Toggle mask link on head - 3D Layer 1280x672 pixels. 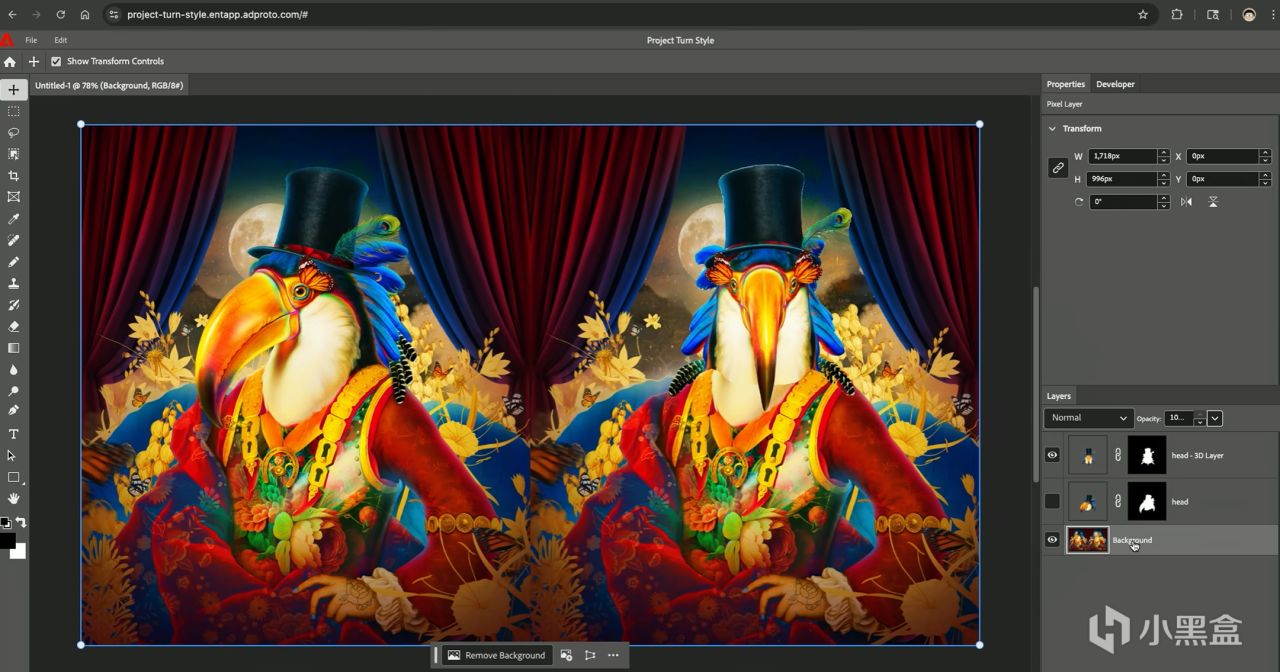click(x=1118, y=455)
